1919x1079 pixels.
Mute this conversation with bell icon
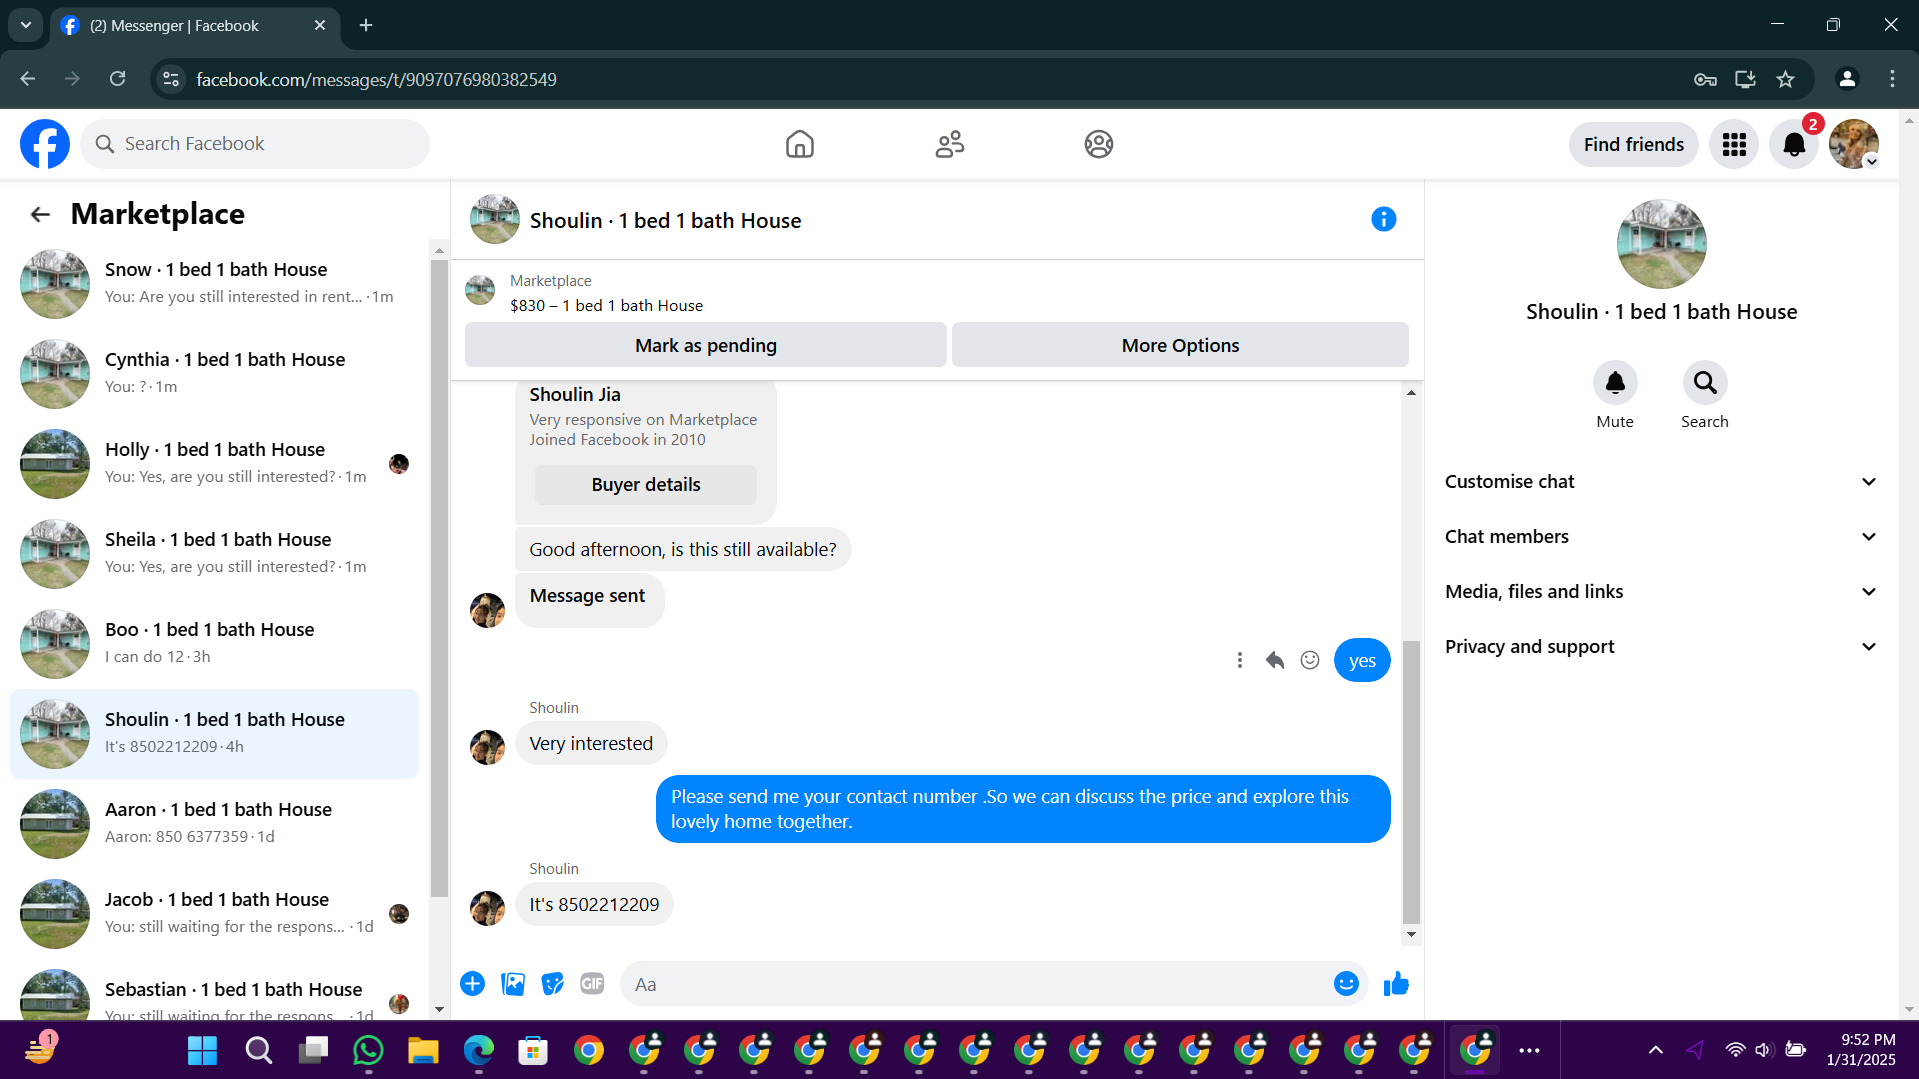point(1615,383)
